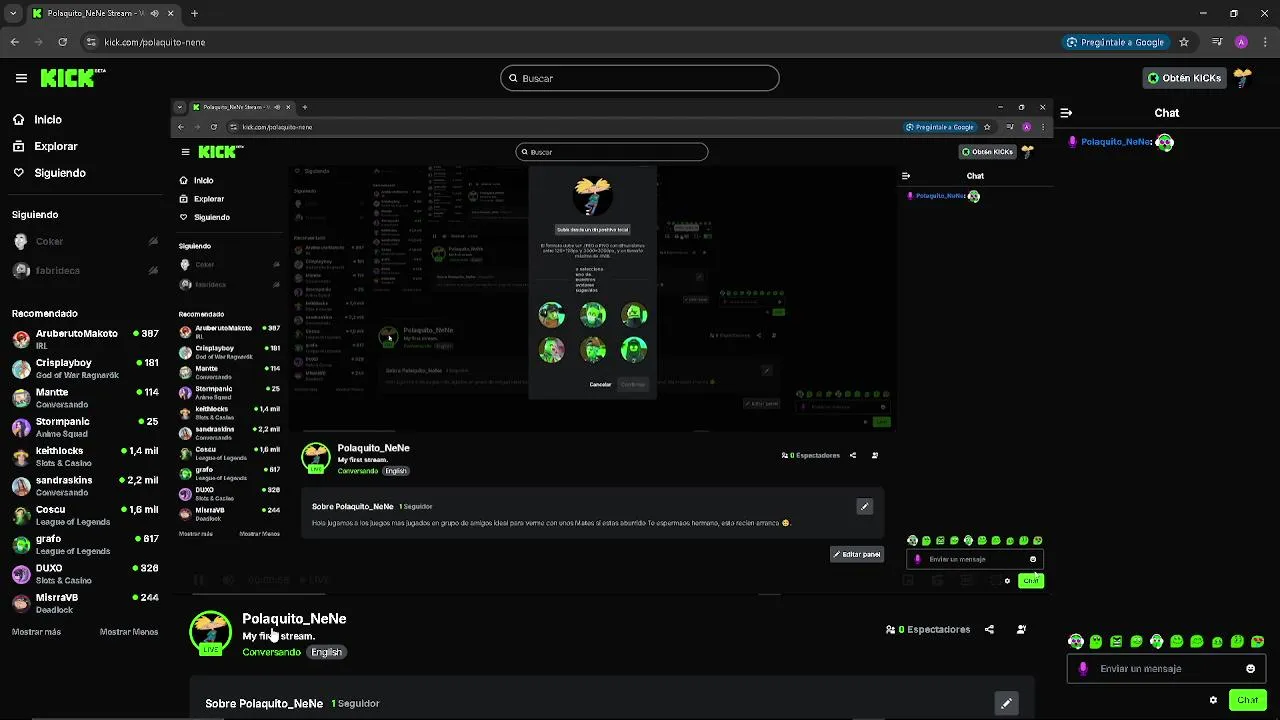The height and width of the screenshot is (720, 1280).
Task: Open Chrome tab search dropdown
Action: tap(12, 13)
